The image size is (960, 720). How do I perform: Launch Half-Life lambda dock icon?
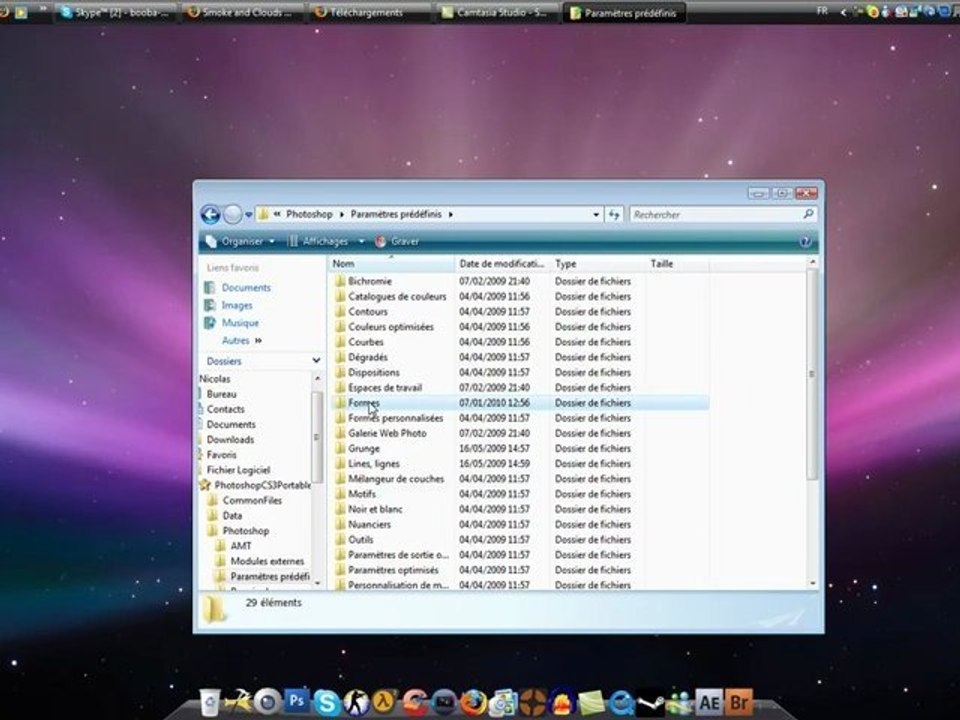click(x=386, y=702)
